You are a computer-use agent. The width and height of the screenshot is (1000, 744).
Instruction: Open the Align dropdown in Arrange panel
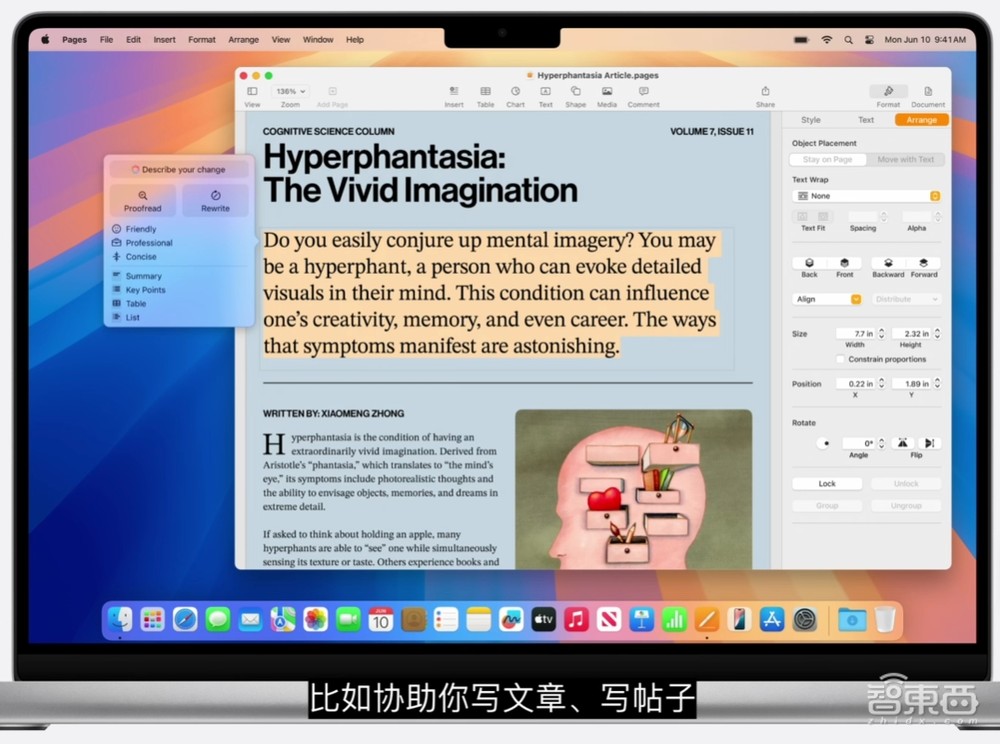click(827, 299)
